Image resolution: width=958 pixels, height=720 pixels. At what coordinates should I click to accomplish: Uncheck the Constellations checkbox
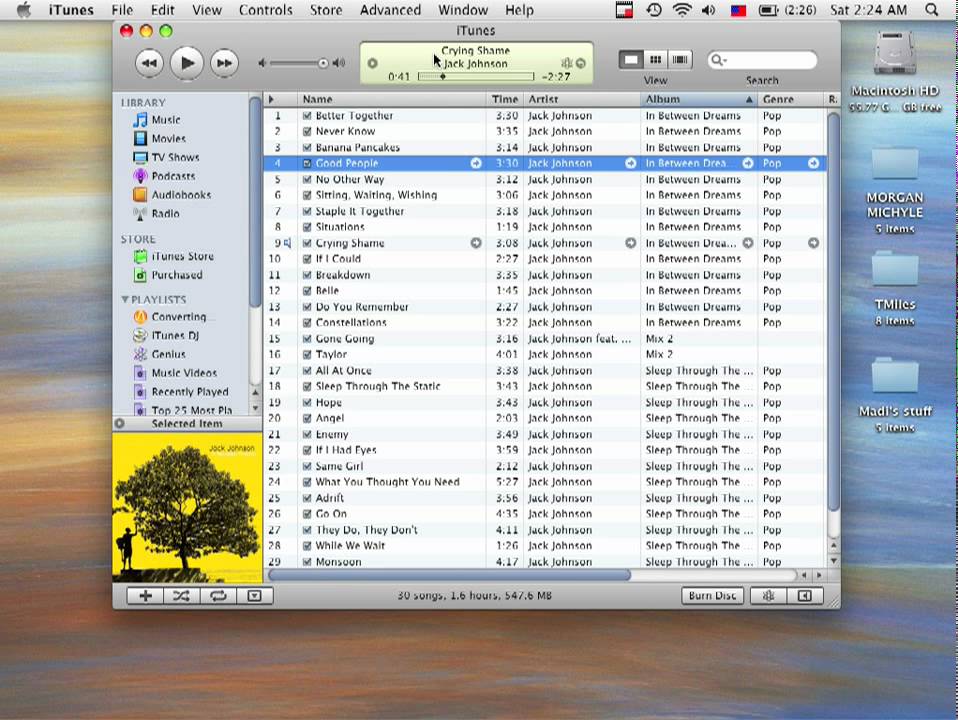[307, 323]
